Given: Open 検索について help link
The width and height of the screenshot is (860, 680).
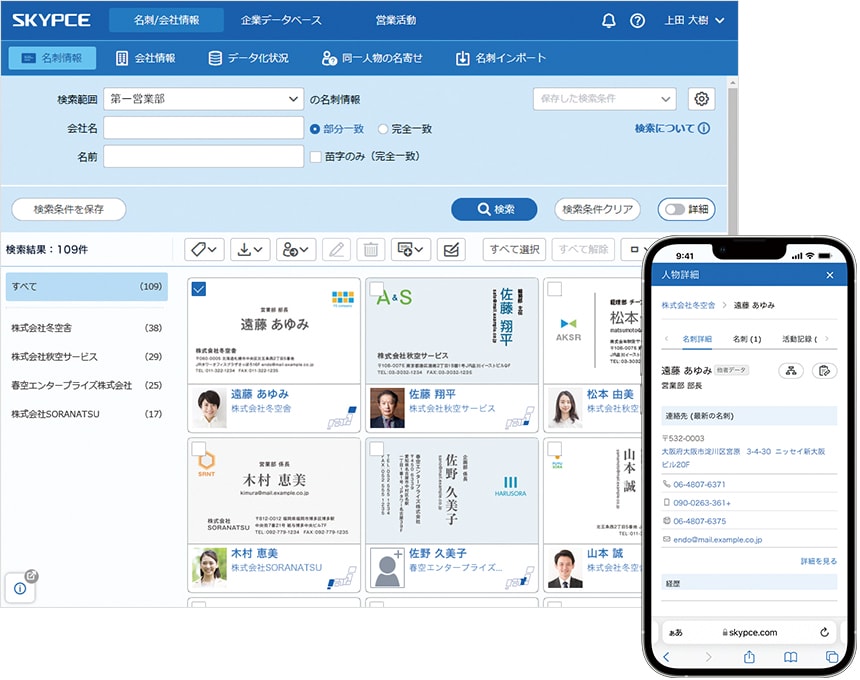Looking at the screenshot, I should (x=665, y=128).
